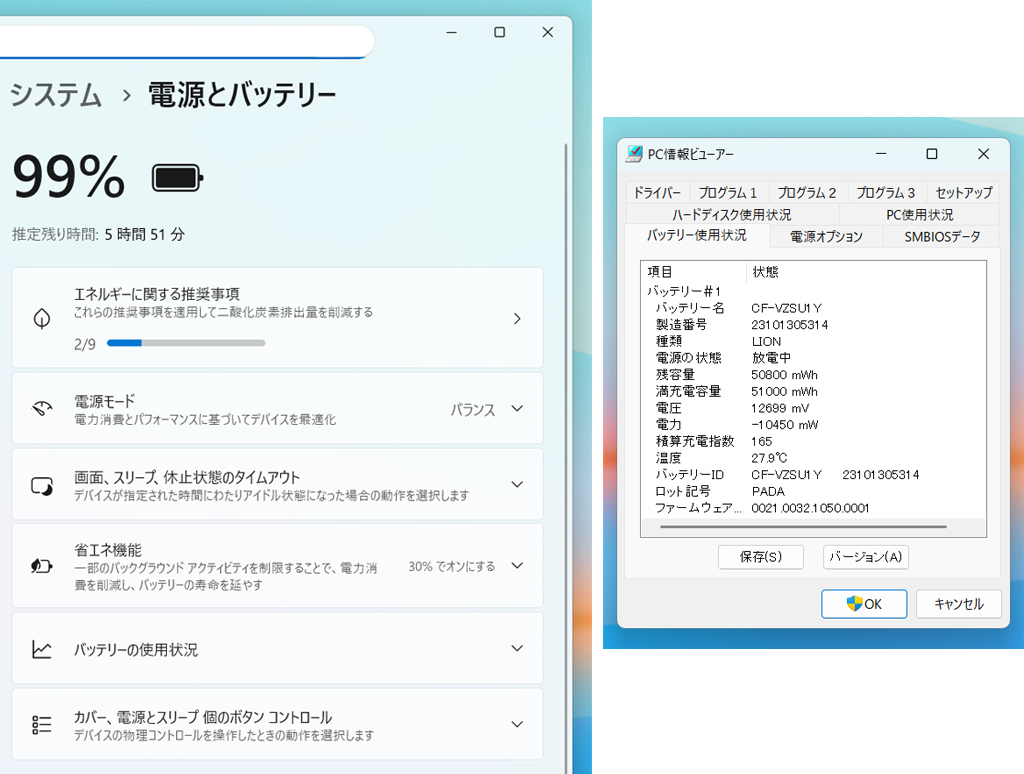Image resolution: width=1024 pixels, height=774 pixels.
Task: Click the PC情報ビューアー title bar icon
Action: [634, 154]
